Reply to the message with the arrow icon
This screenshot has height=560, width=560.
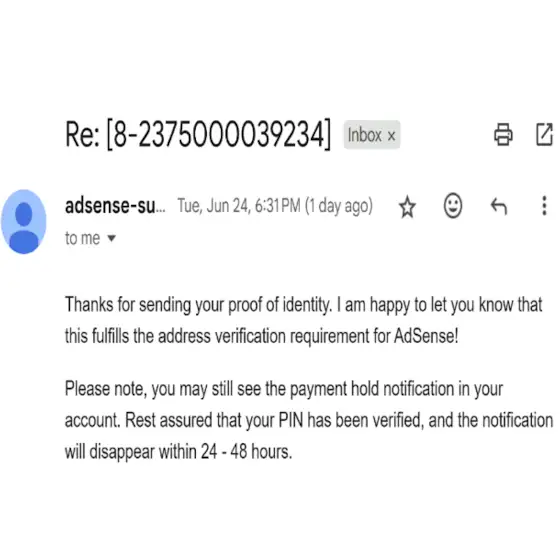point(499,206)
